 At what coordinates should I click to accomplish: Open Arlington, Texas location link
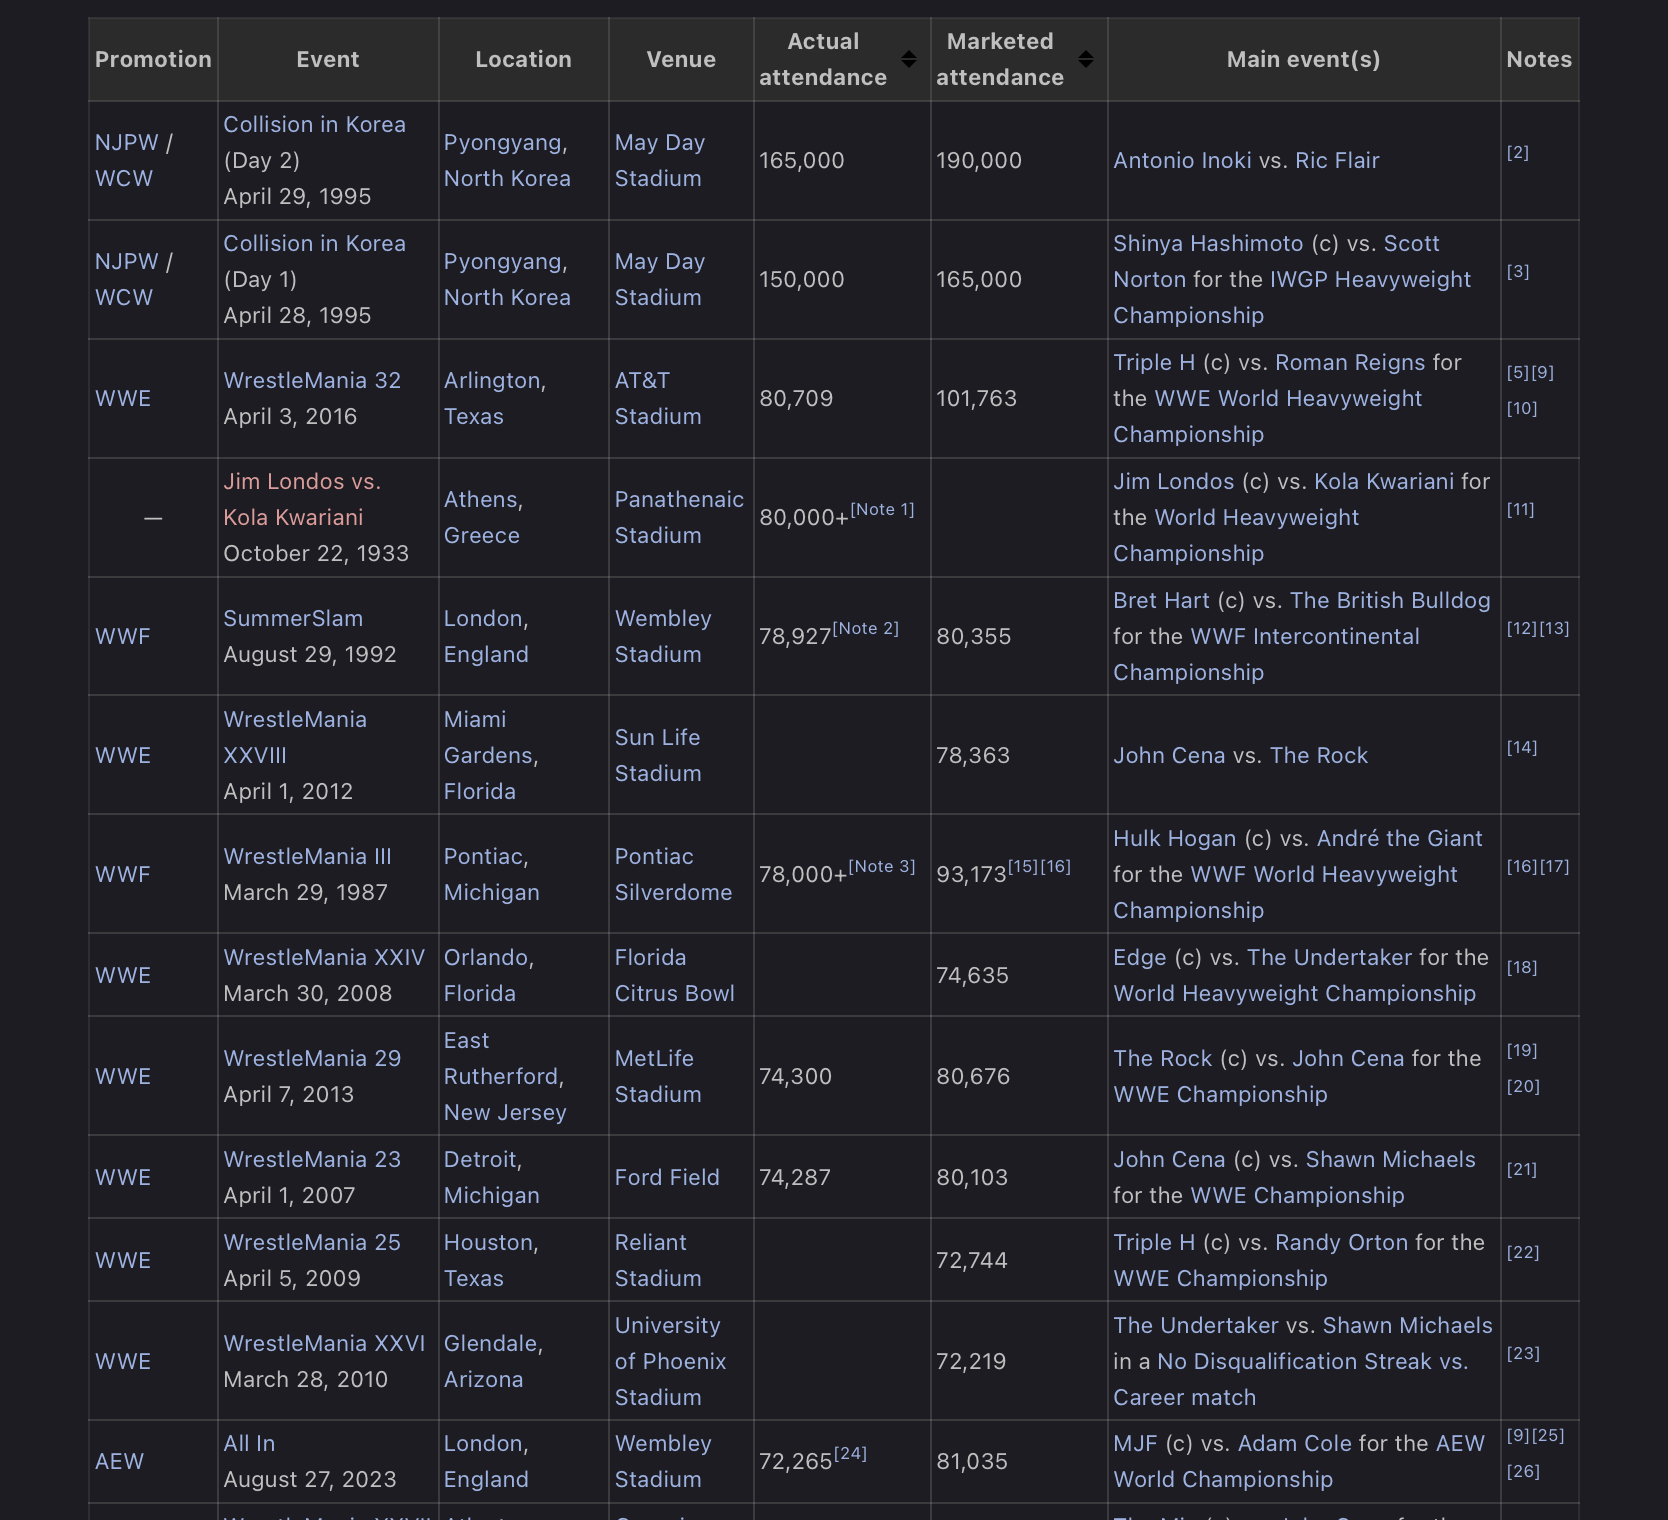point(494,399)
